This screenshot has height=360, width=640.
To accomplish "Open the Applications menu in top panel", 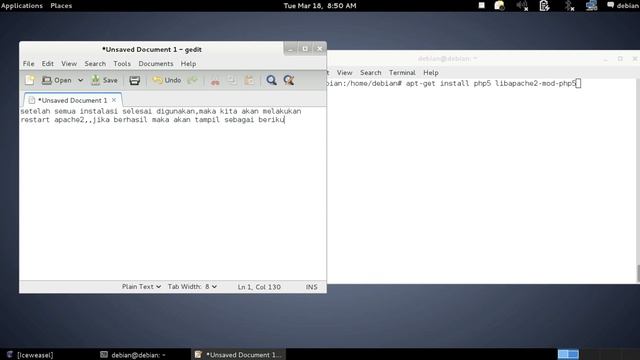I will pyautogui.click(x=22, y=6).
